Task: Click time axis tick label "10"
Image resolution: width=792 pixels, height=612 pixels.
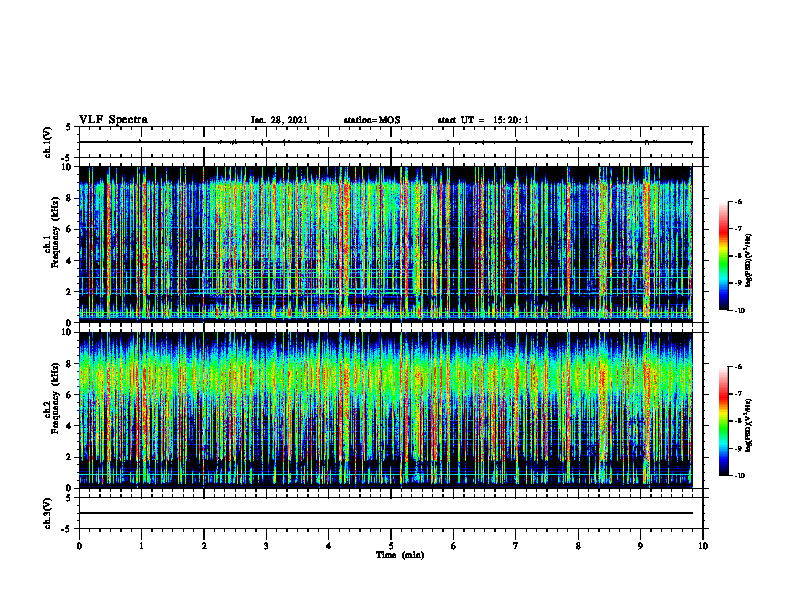Action: click(x=703, y=546)
